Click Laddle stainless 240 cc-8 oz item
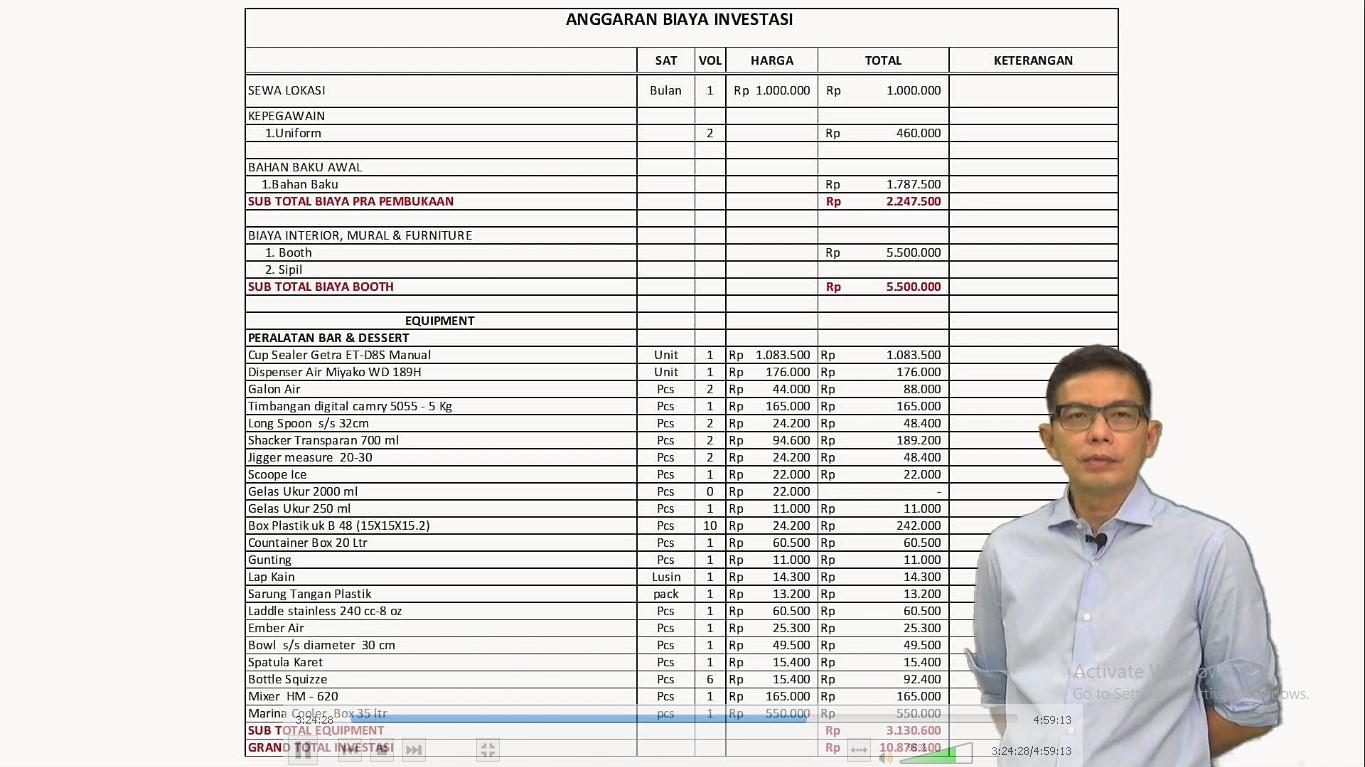Image resolution: width=1365 pixels, height=767 pixels. 325,611
